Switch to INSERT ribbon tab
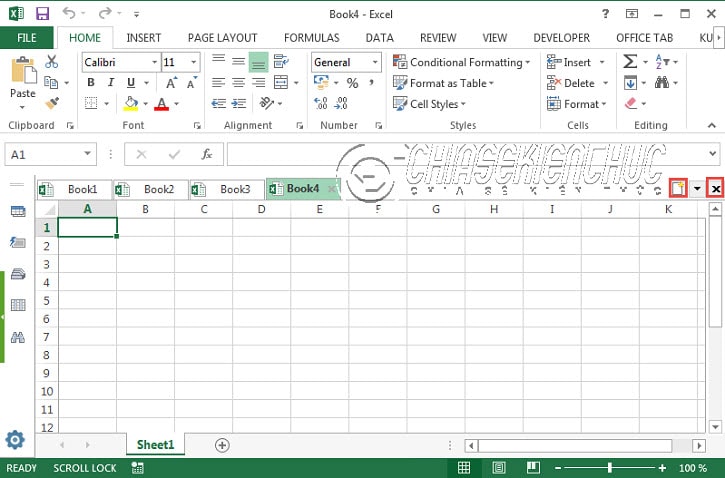725x478 pixels. (x=144, y=38)
